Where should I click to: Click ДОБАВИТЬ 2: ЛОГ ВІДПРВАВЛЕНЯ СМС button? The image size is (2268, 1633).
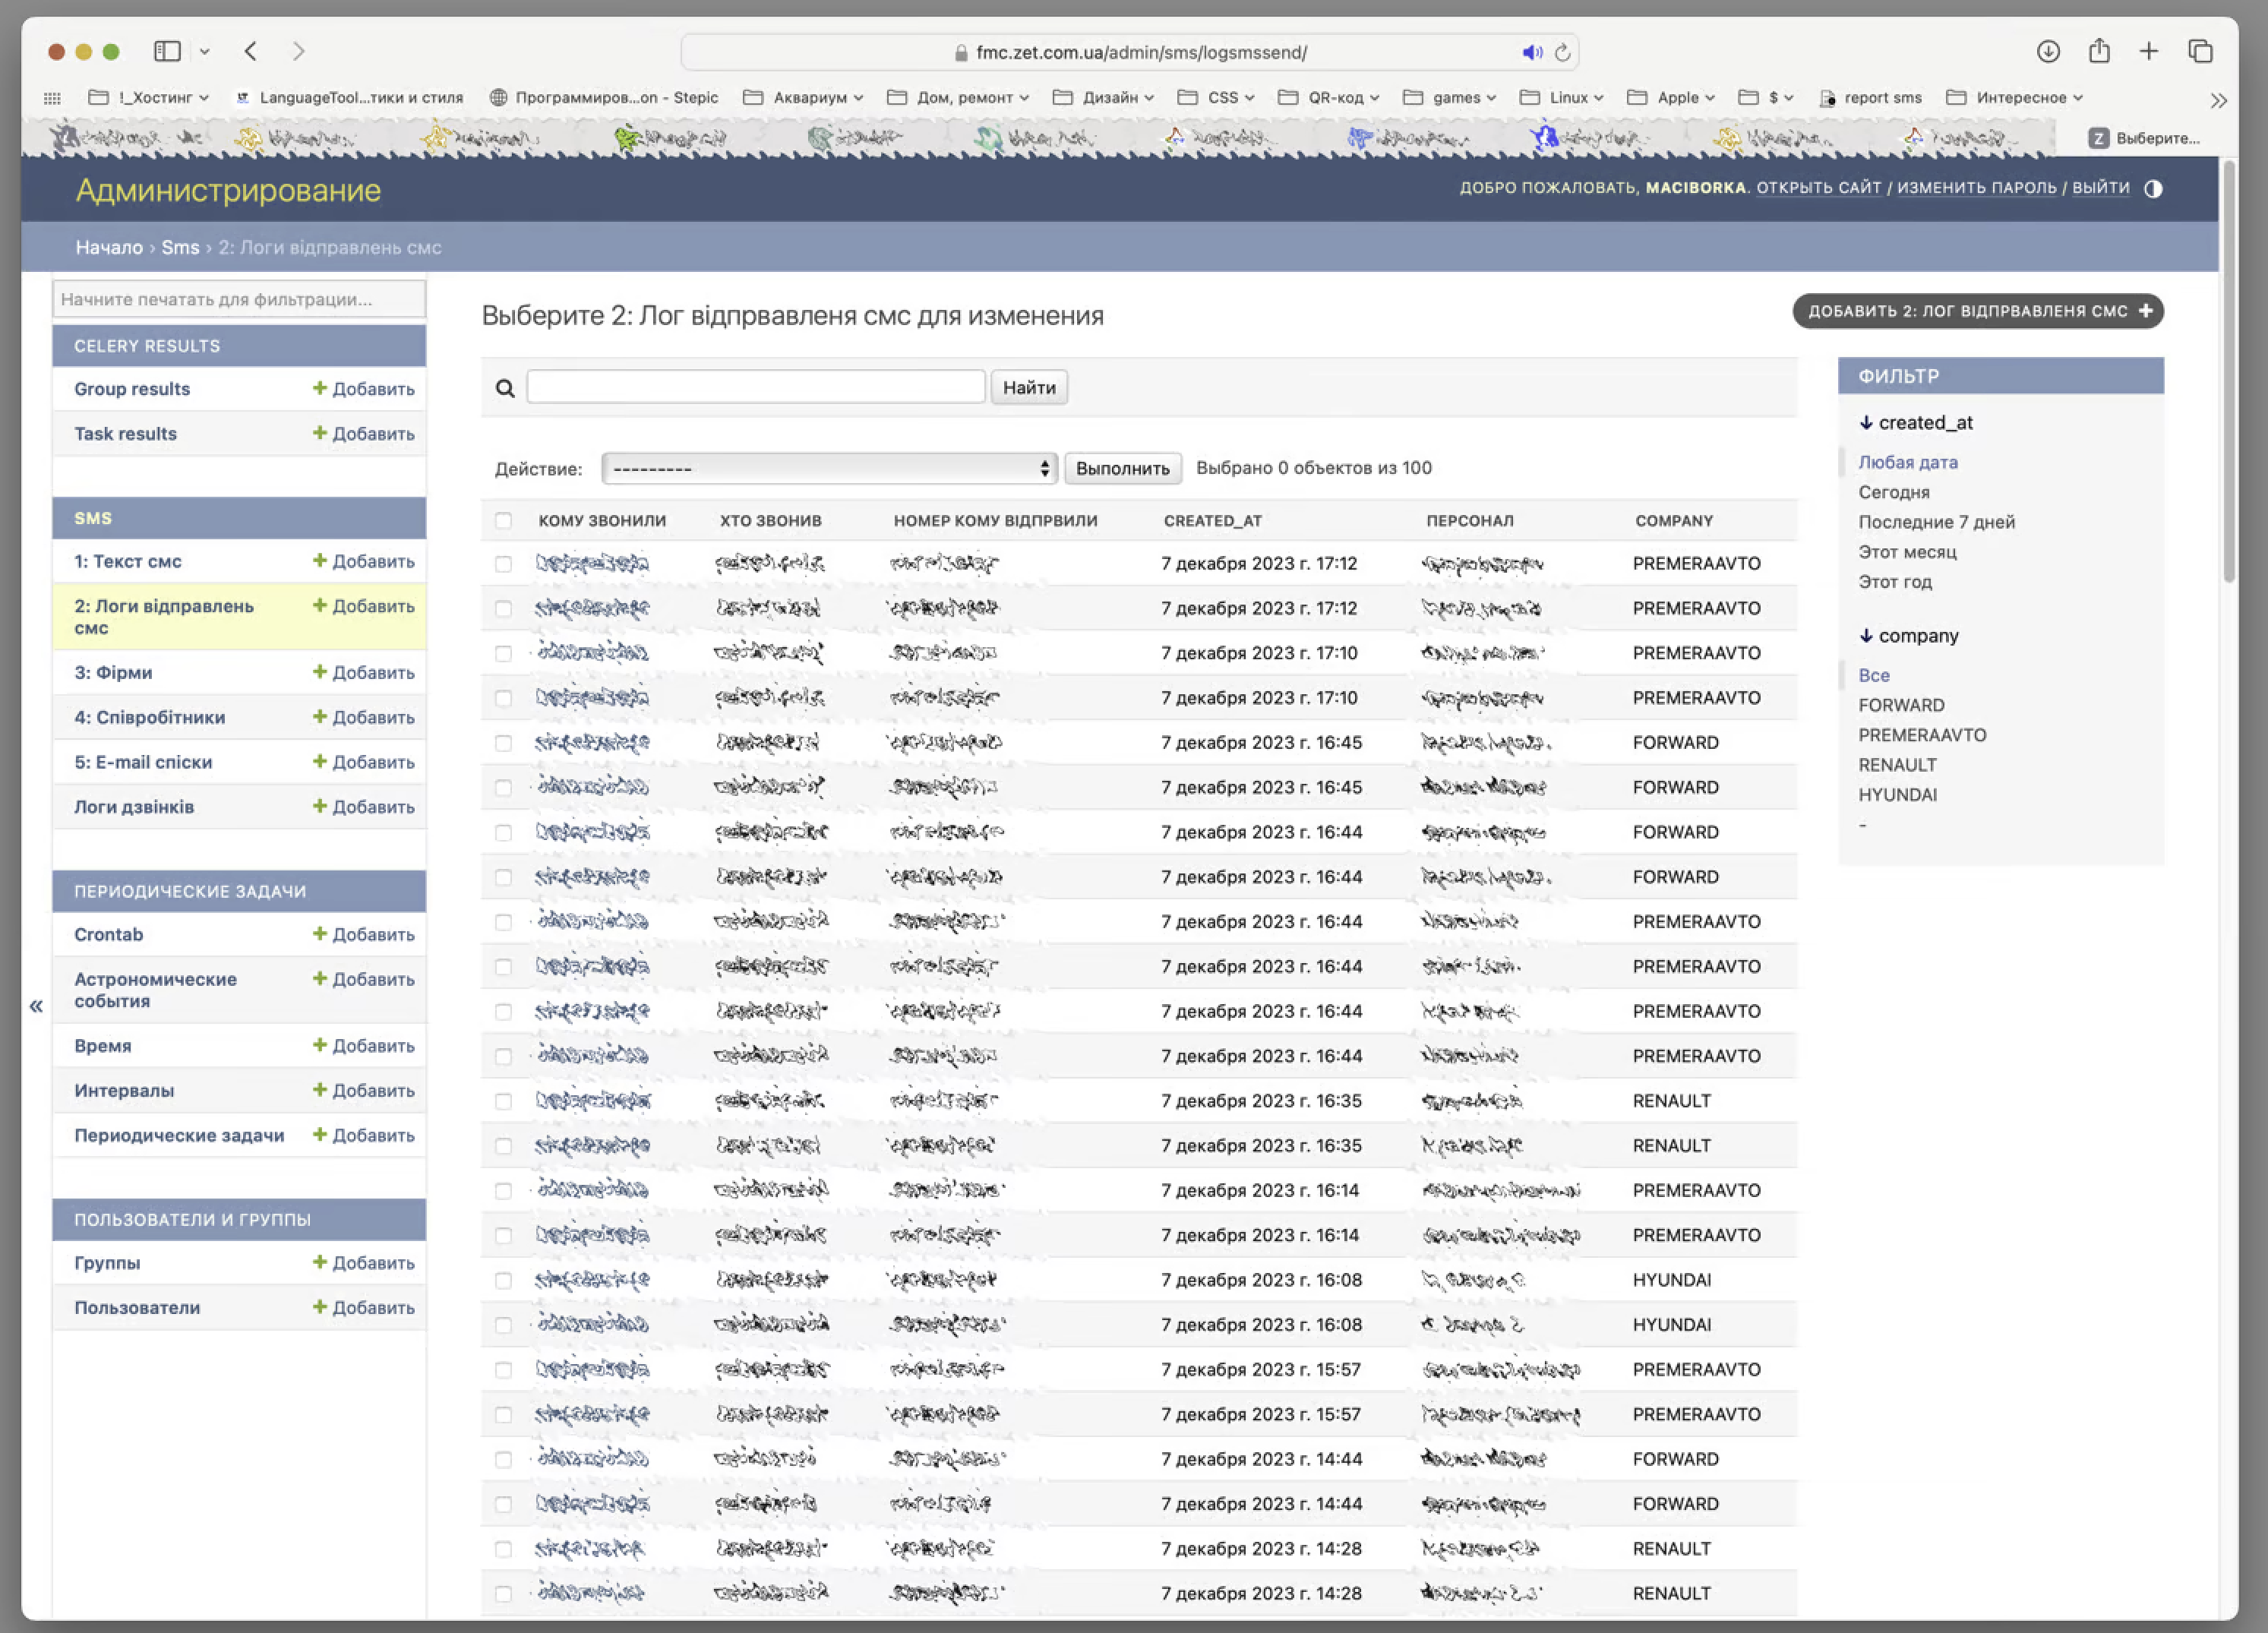(x=1977, y=311)
